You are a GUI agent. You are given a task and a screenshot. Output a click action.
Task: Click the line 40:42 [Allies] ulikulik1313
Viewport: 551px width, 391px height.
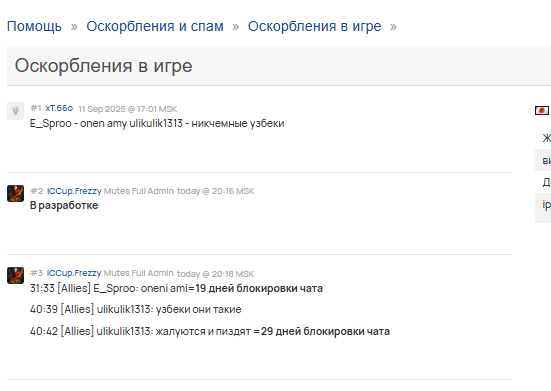coord(210,331)
